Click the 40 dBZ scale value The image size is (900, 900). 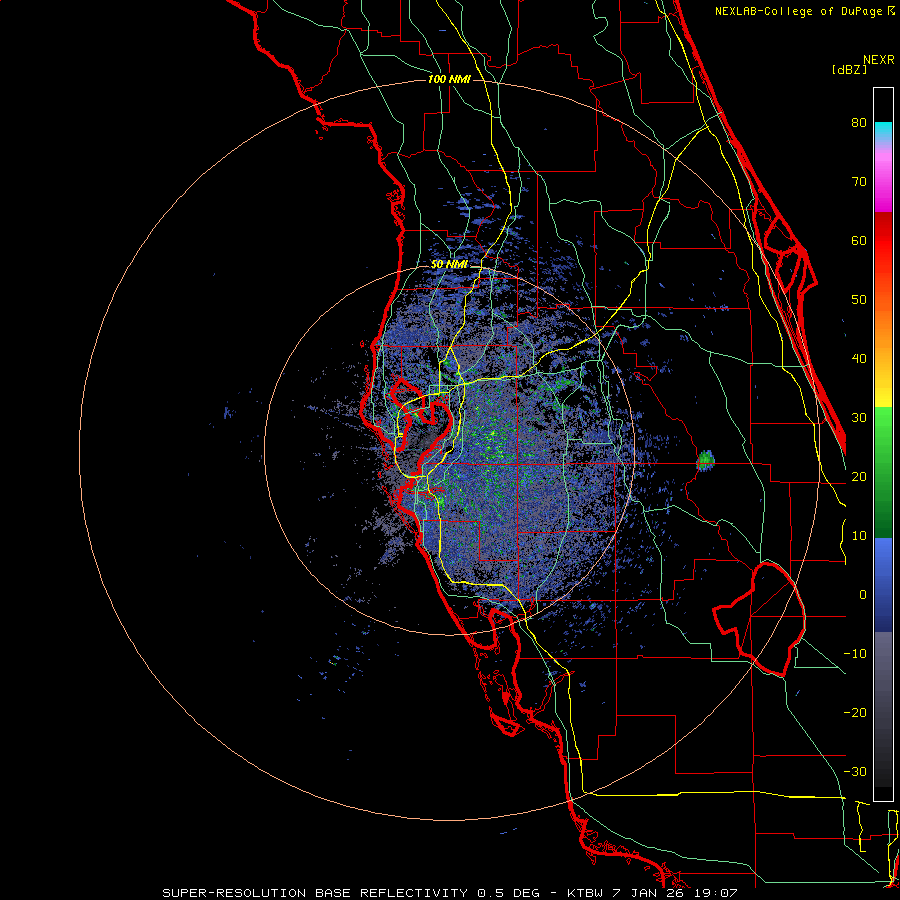(x=859, y=359)
